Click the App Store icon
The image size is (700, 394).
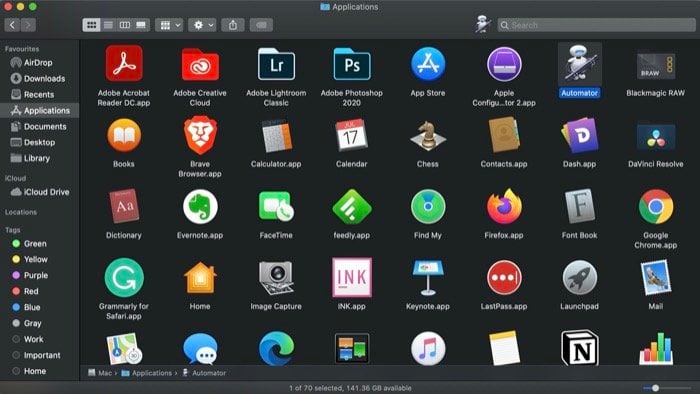(x=428, y=64)
